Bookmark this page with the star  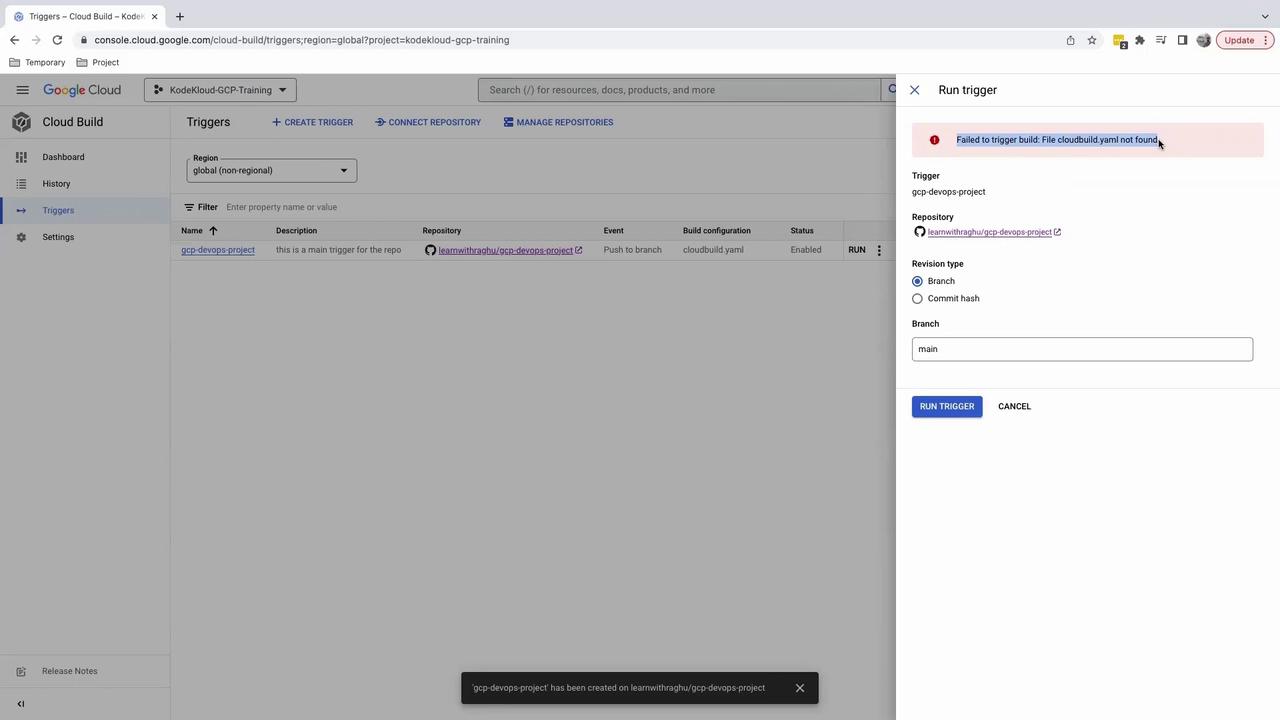[x=1092, y=40]
